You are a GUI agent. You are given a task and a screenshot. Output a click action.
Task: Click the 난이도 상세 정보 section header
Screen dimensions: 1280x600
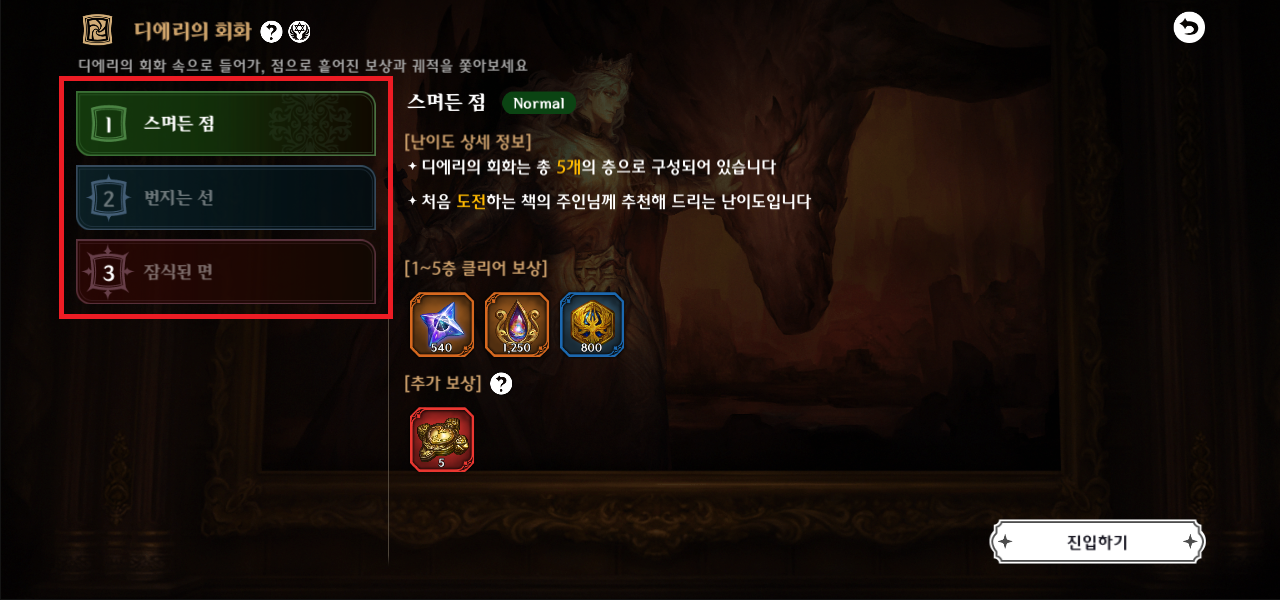tap(469, 141)
